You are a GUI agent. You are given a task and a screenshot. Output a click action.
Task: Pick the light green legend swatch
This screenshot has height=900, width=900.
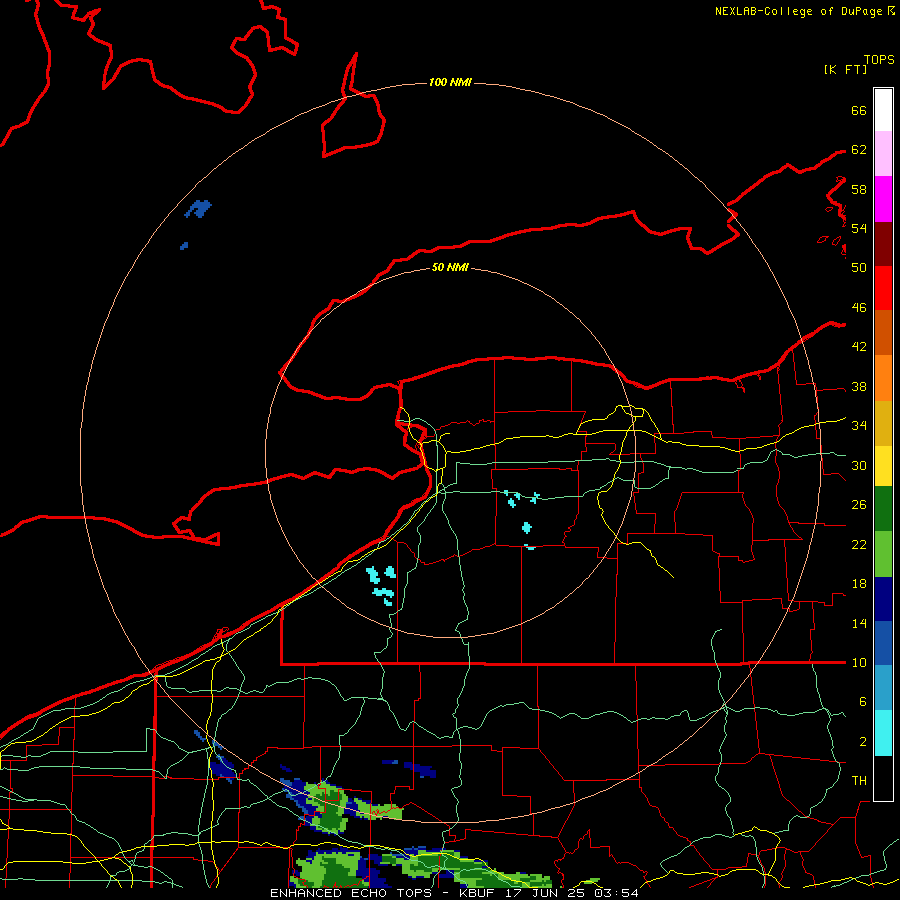point(883,554)
